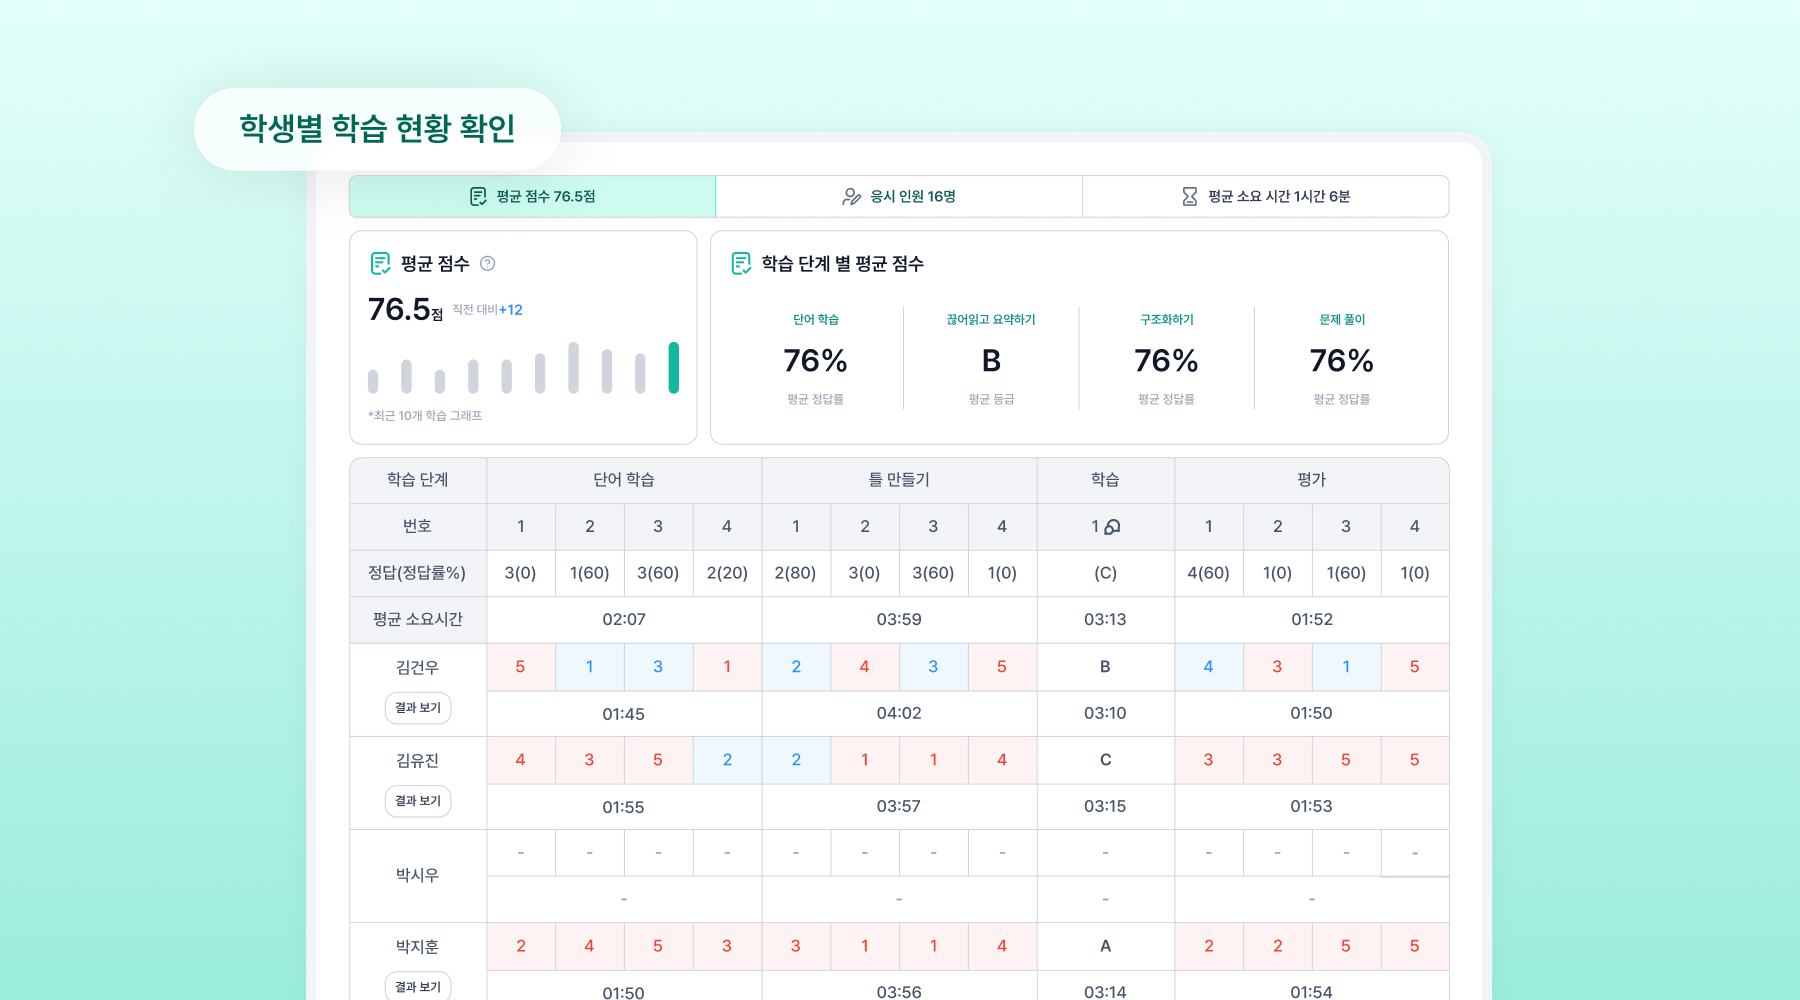Viewport: 1800px width, 1000px height.
Task: Click the 문제 풀이 76% stage score
Action: (x=1341, y=360)
